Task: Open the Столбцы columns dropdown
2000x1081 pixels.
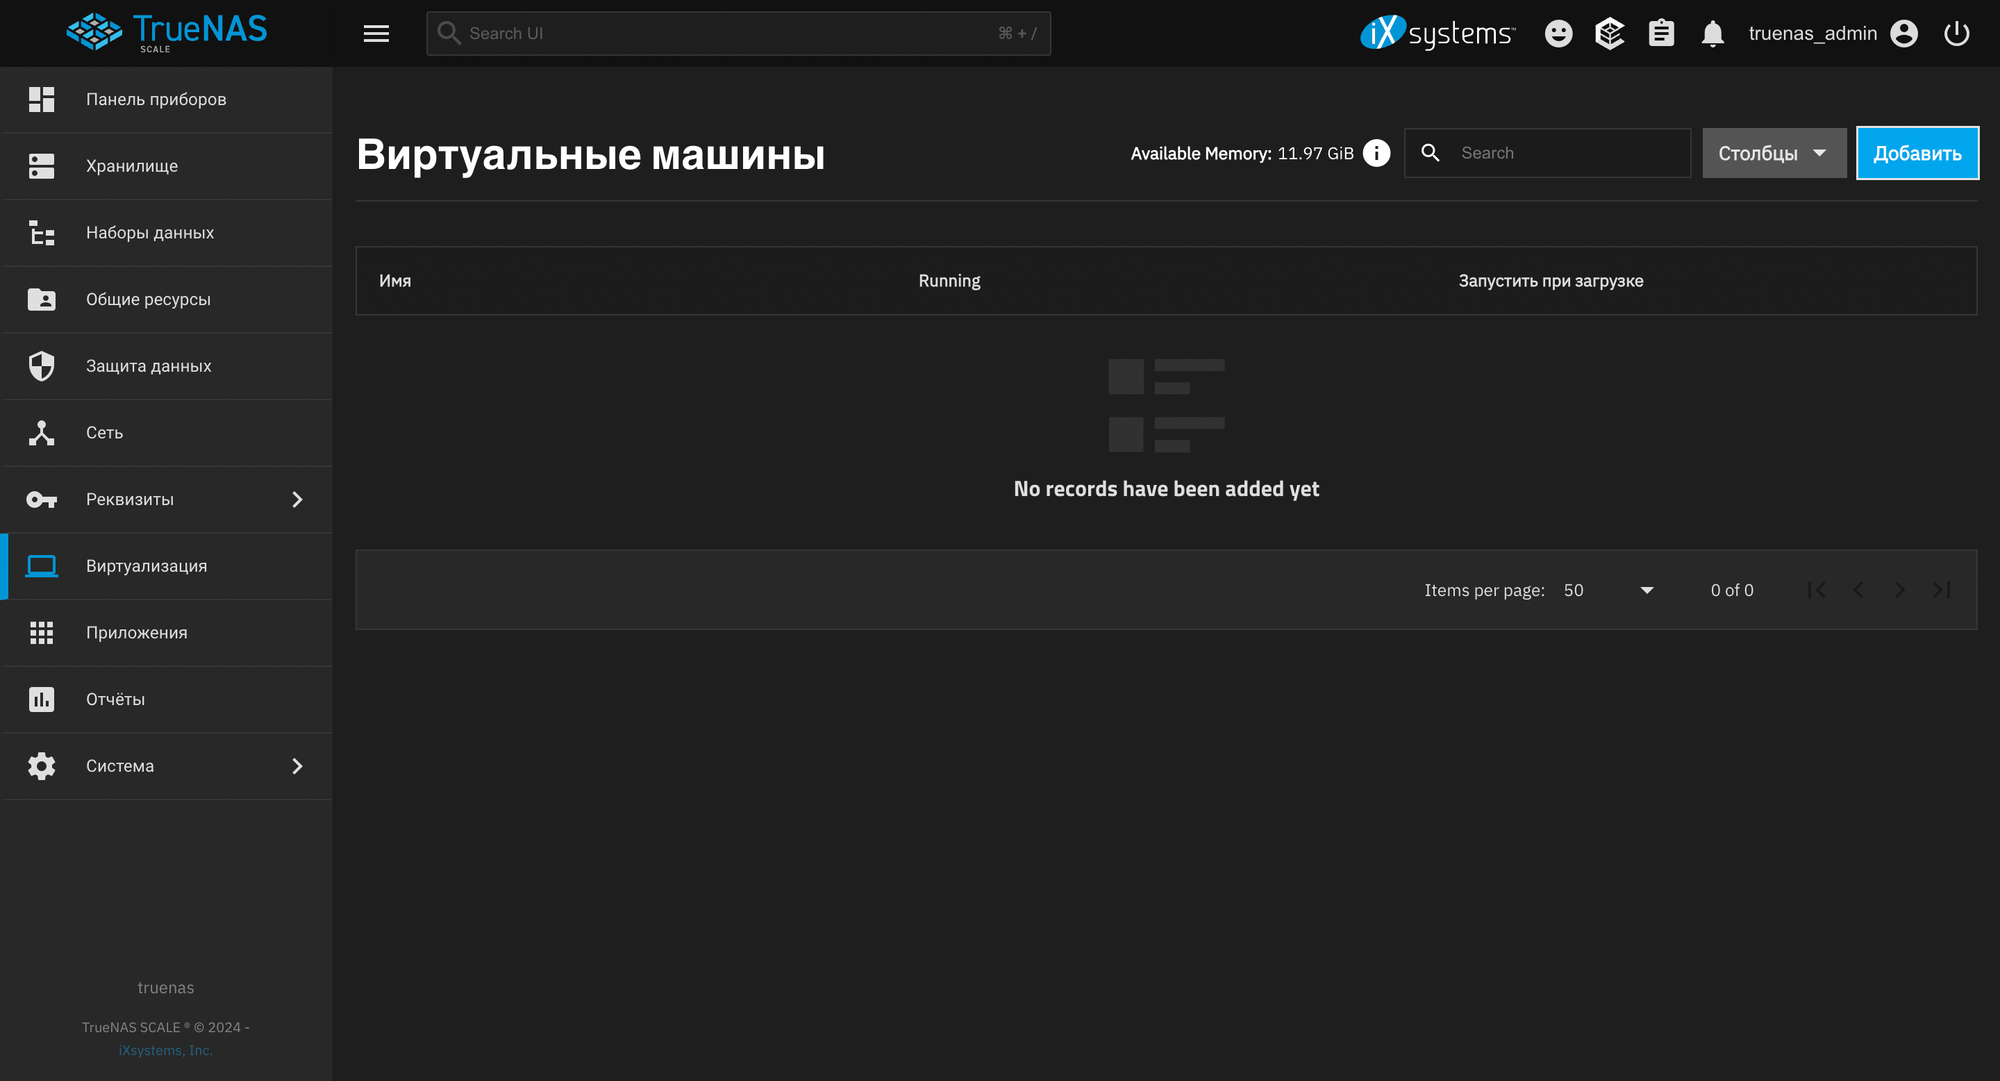Action: [1774, 153]
